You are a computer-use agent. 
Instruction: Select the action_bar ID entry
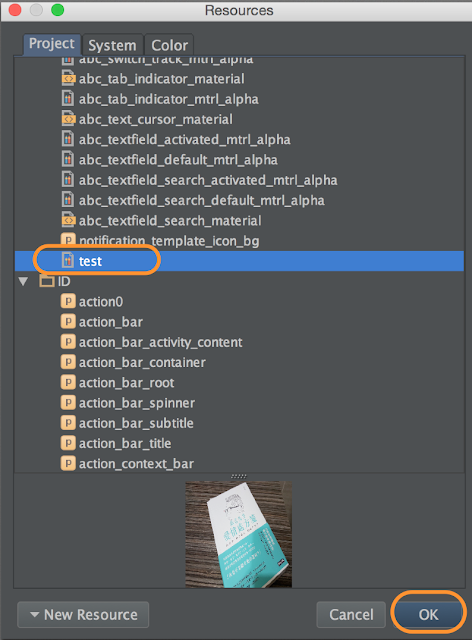pos(111,322)
